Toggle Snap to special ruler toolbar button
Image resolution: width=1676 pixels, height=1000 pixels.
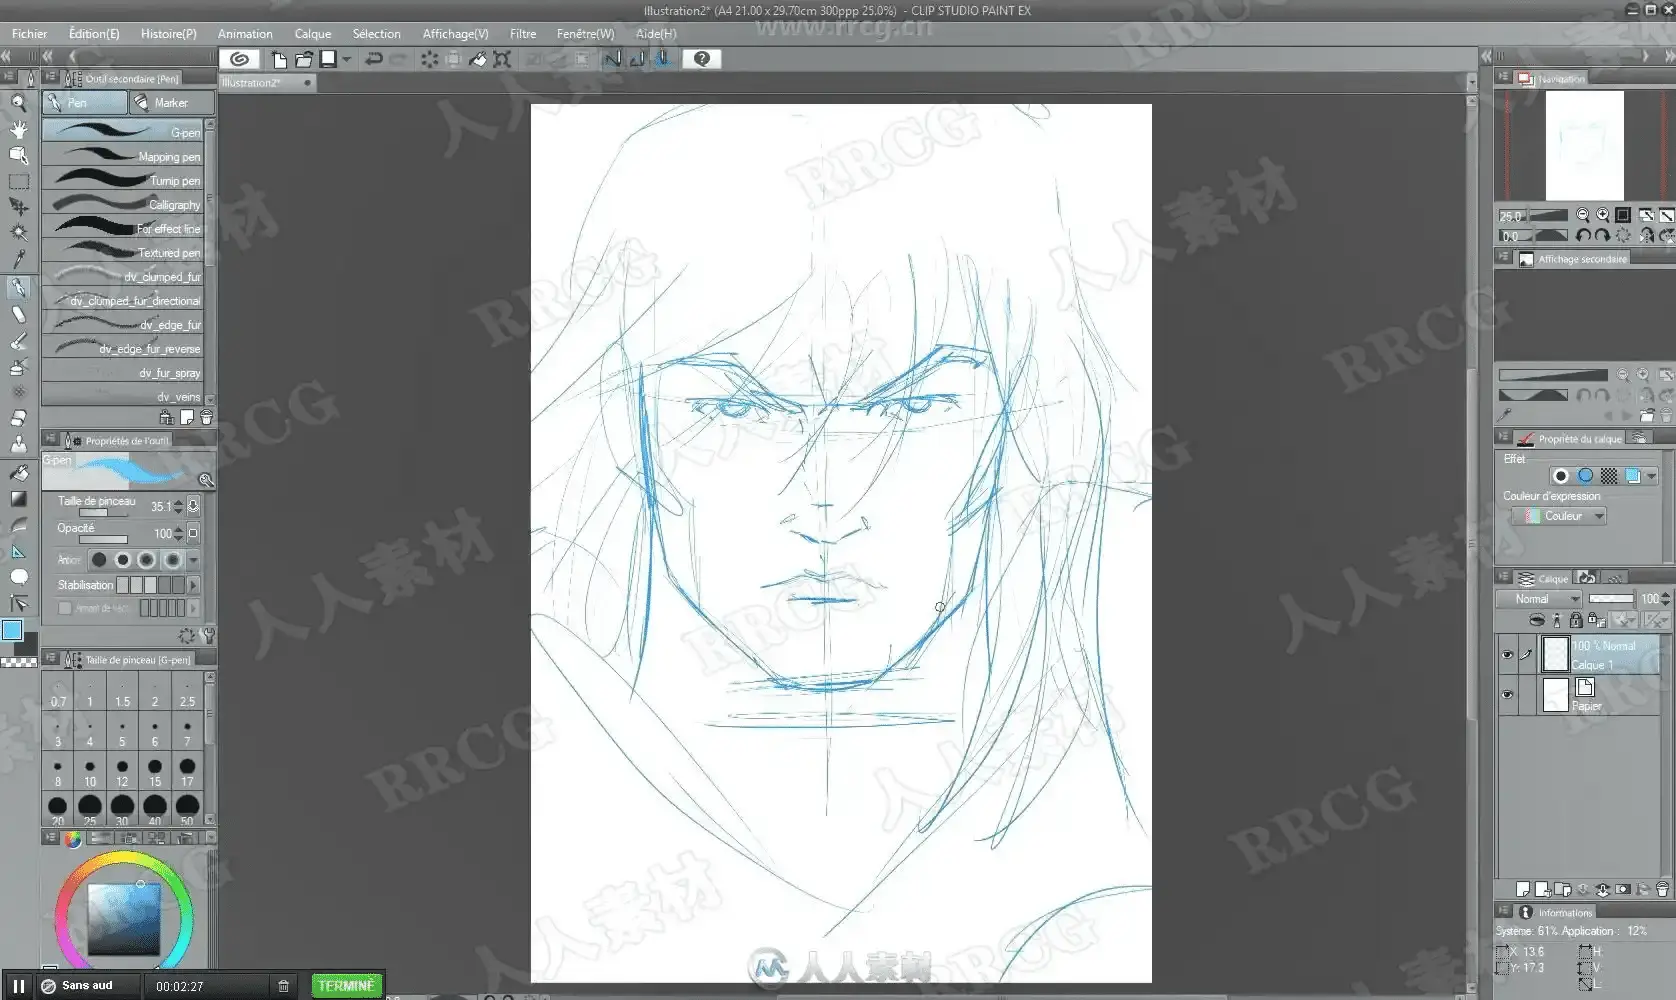point(636,59)
